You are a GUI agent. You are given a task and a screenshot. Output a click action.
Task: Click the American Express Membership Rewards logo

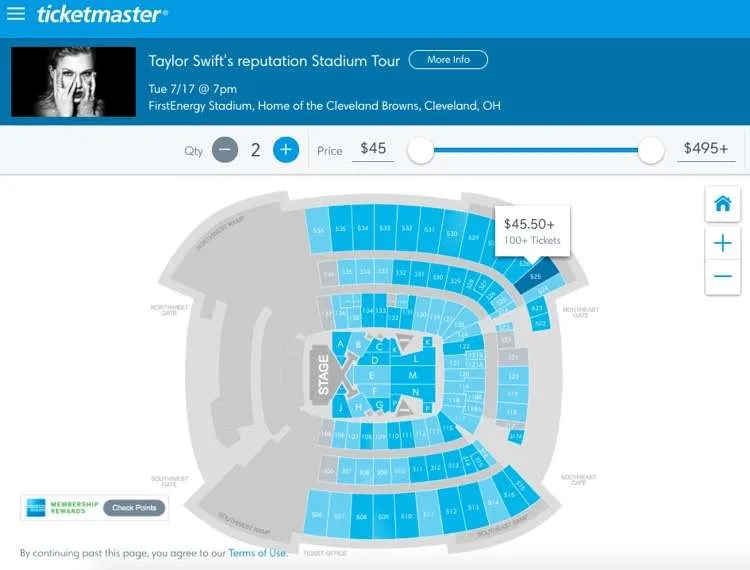[x=63, y=507]
